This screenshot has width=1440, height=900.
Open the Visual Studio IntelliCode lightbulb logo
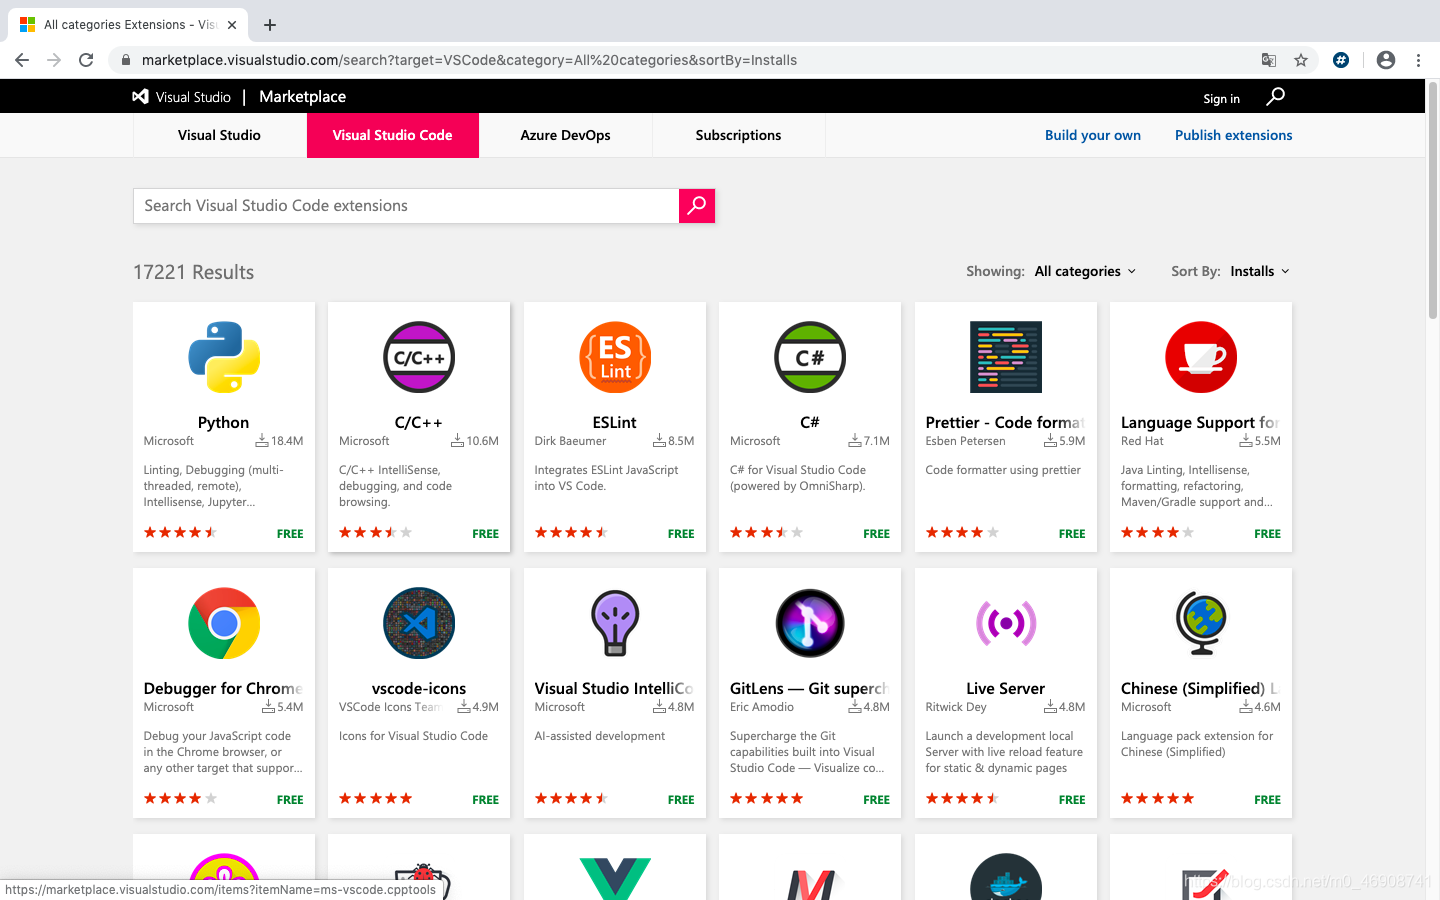[x=615, y=623]
